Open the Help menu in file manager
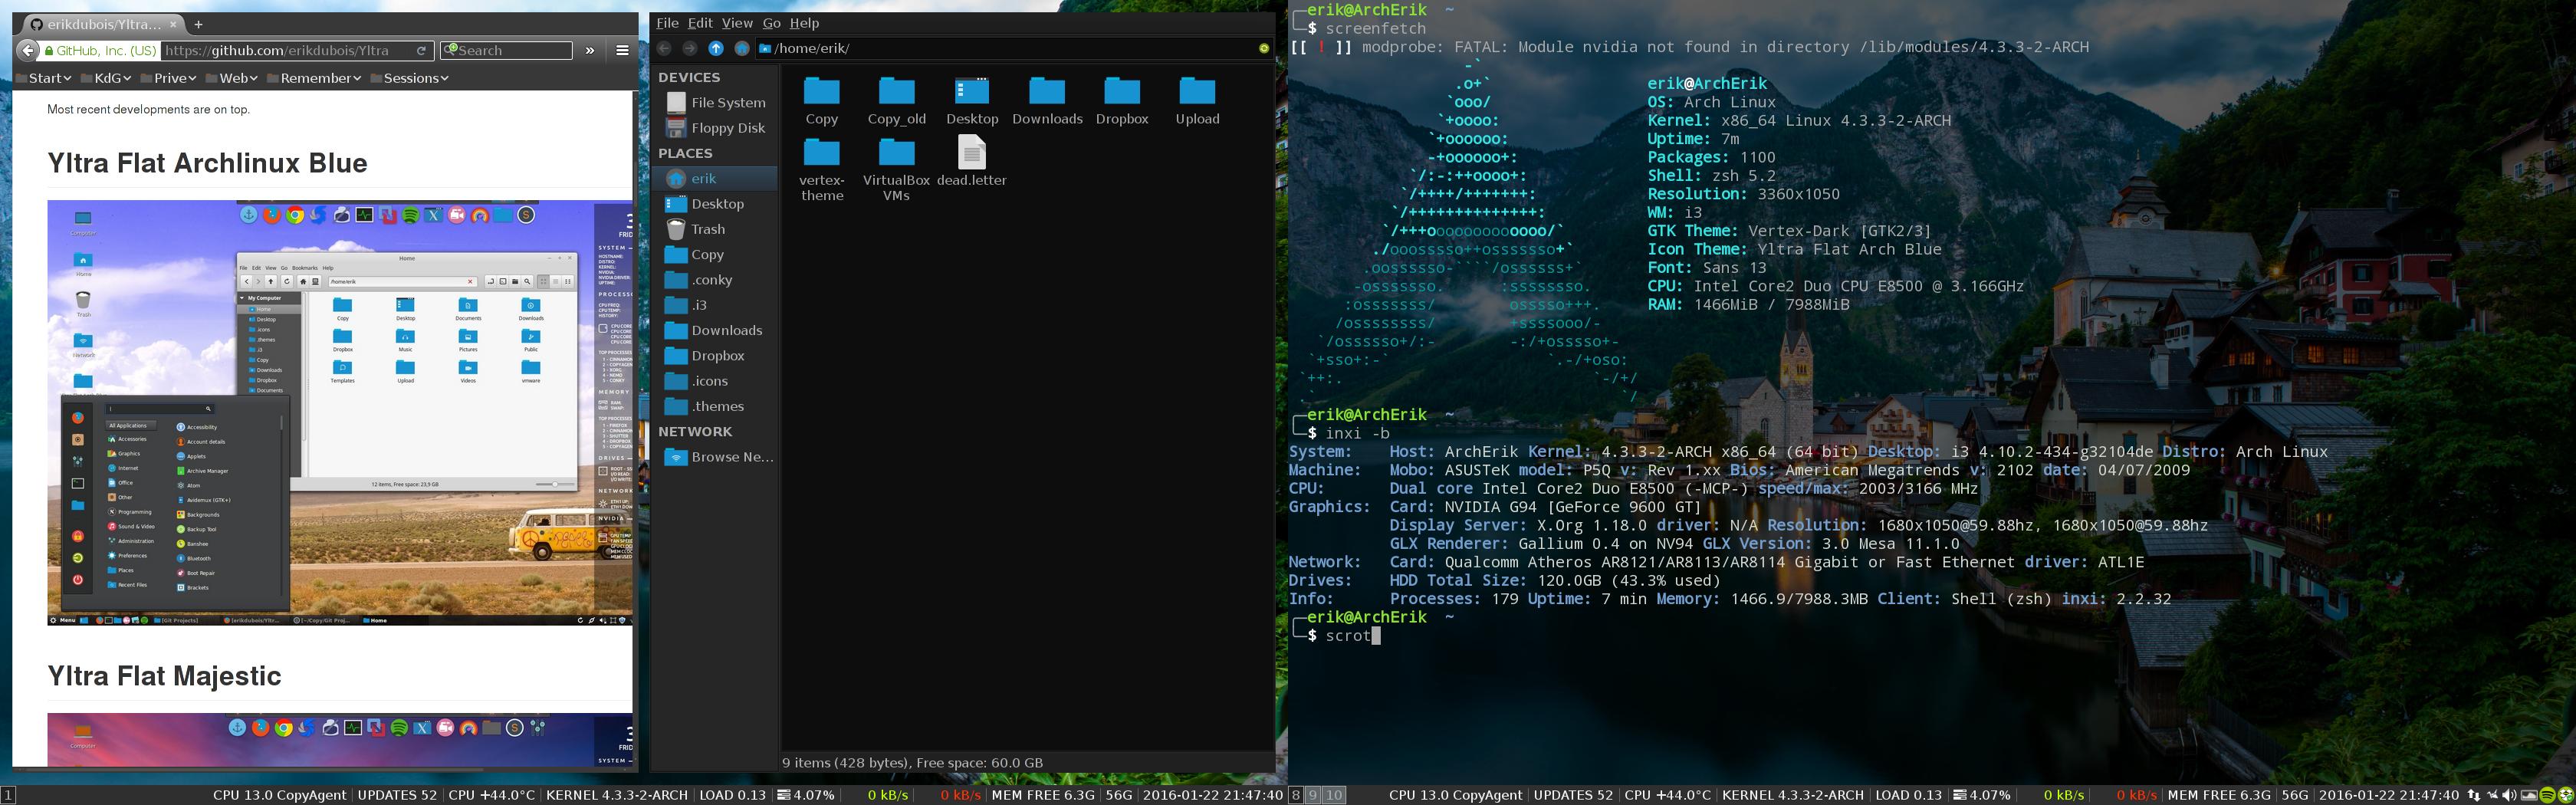The width and height of the screenshot is (2576, 805). click(804, 23)
